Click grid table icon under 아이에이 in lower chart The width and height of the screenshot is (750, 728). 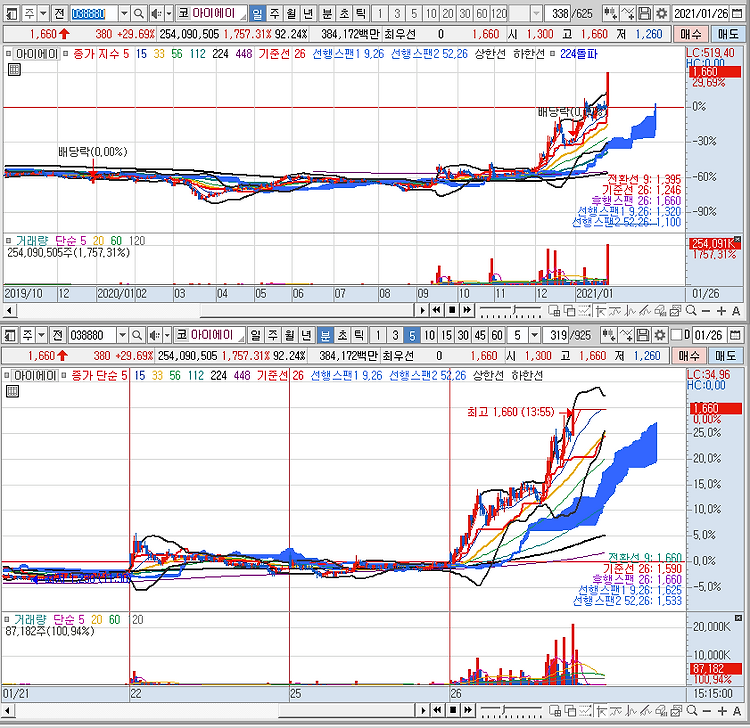[12, 392]
